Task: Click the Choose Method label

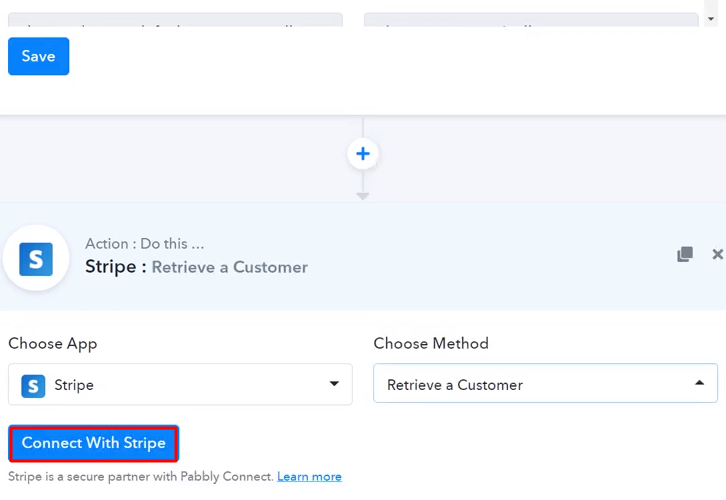Action: pos(431,343)
